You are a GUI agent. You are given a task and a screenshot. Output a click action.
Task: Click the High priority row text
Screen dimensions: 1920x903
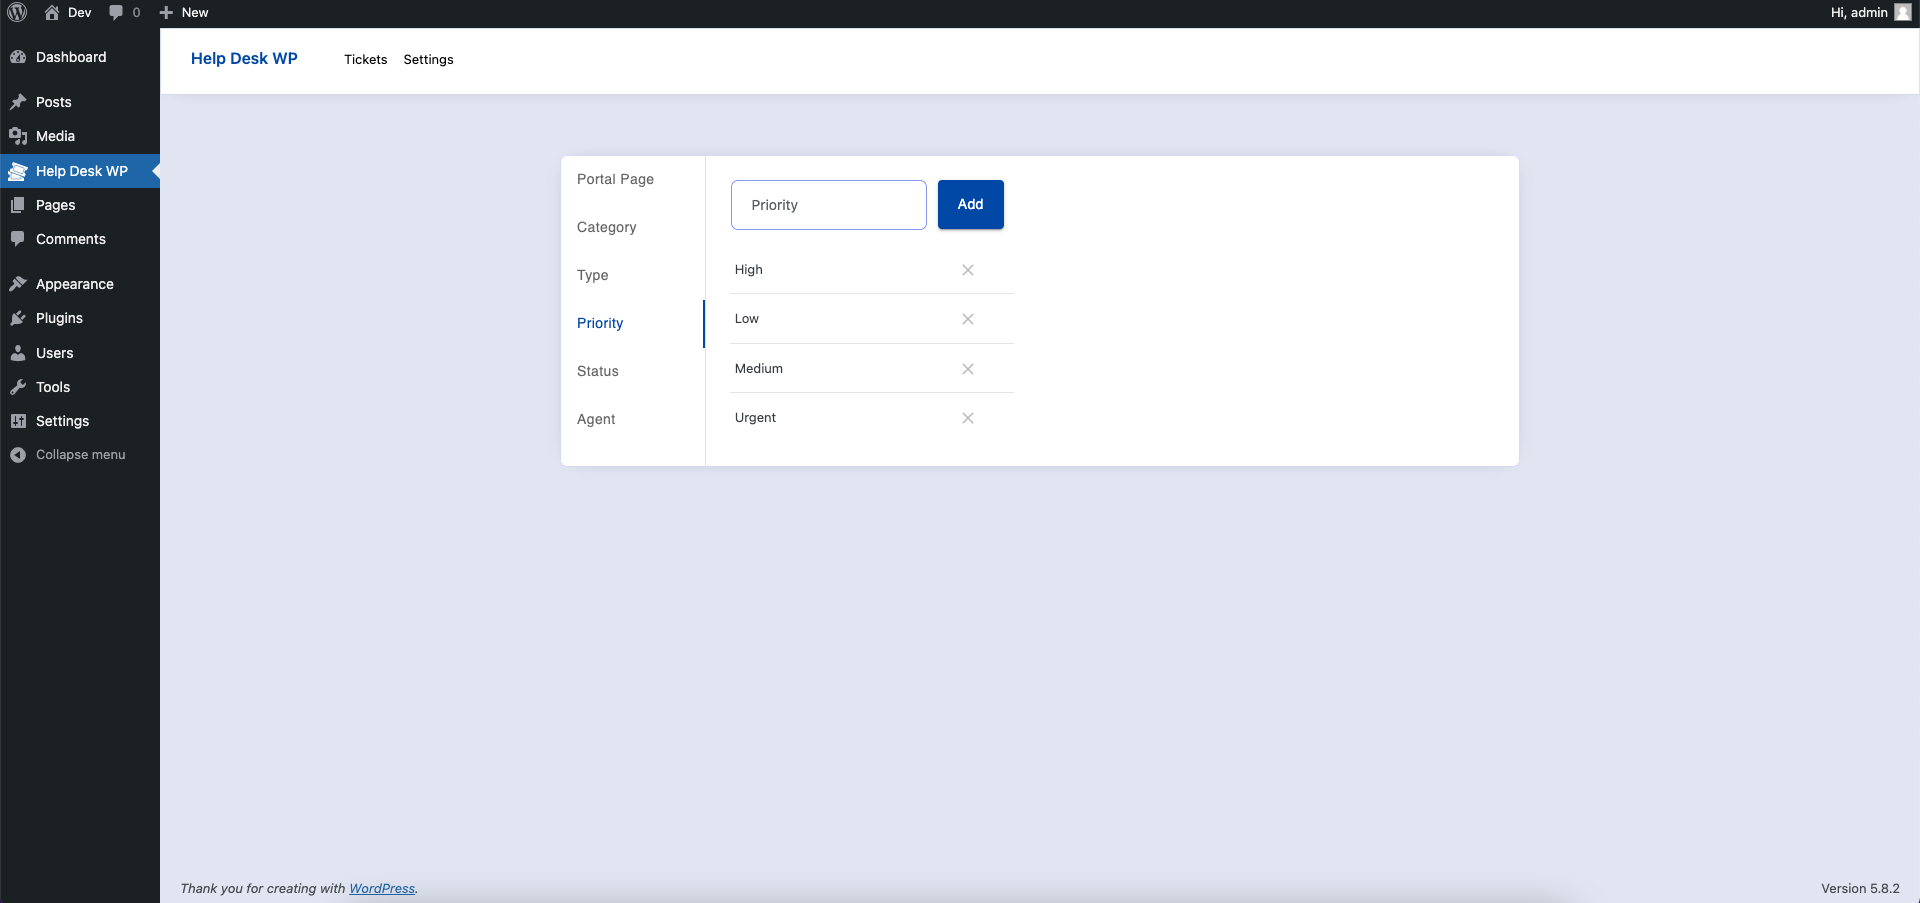[748, 270]
